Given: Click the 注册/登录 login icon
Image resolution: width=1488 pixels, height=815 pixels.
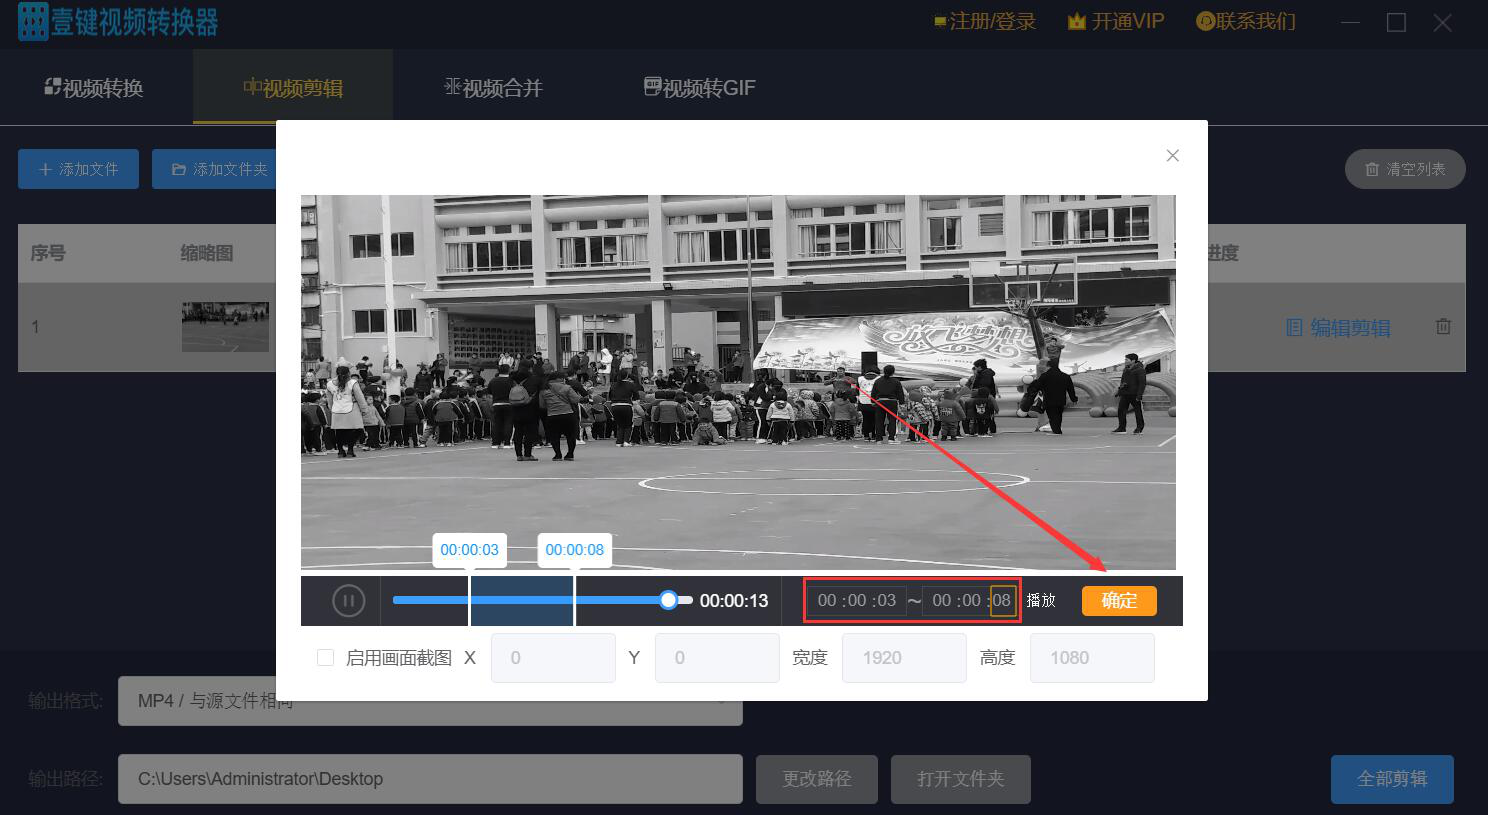Looking at the screenshot, I should click(x=940, y=20).
